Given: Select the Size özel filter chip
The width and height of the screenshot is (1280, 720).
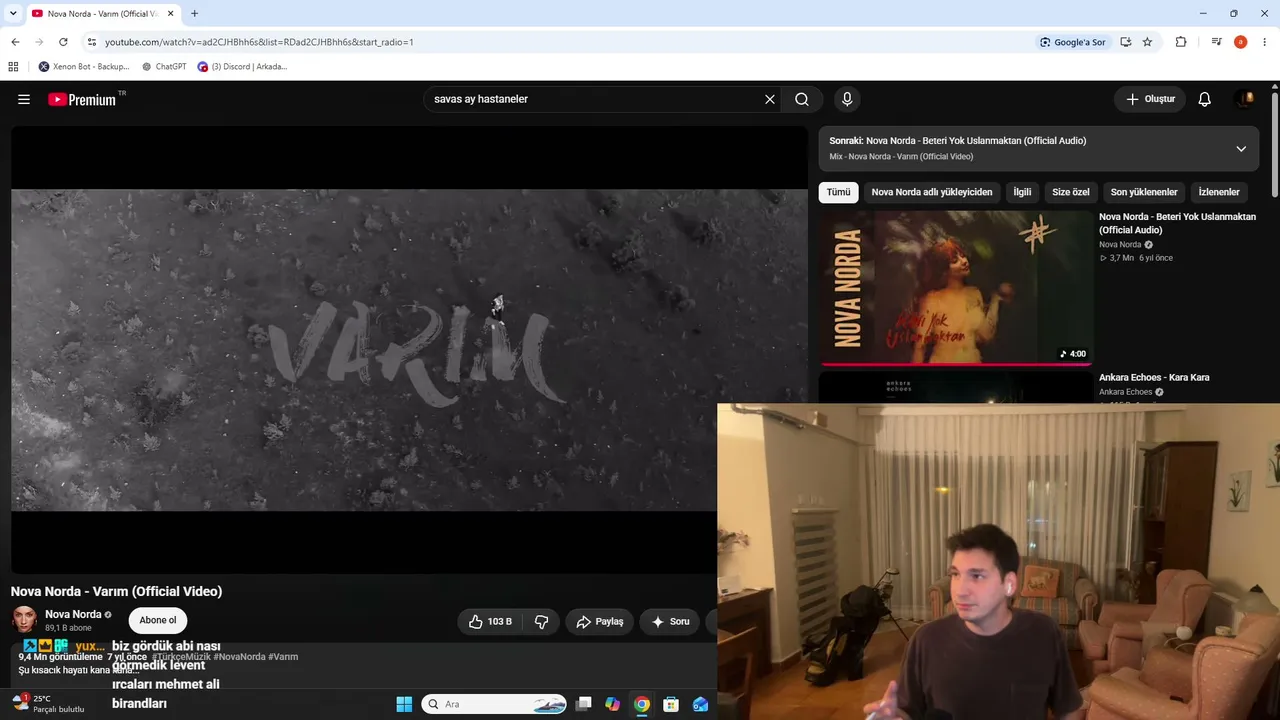Looking at the screenshot, I should (x=1071, y=192).
